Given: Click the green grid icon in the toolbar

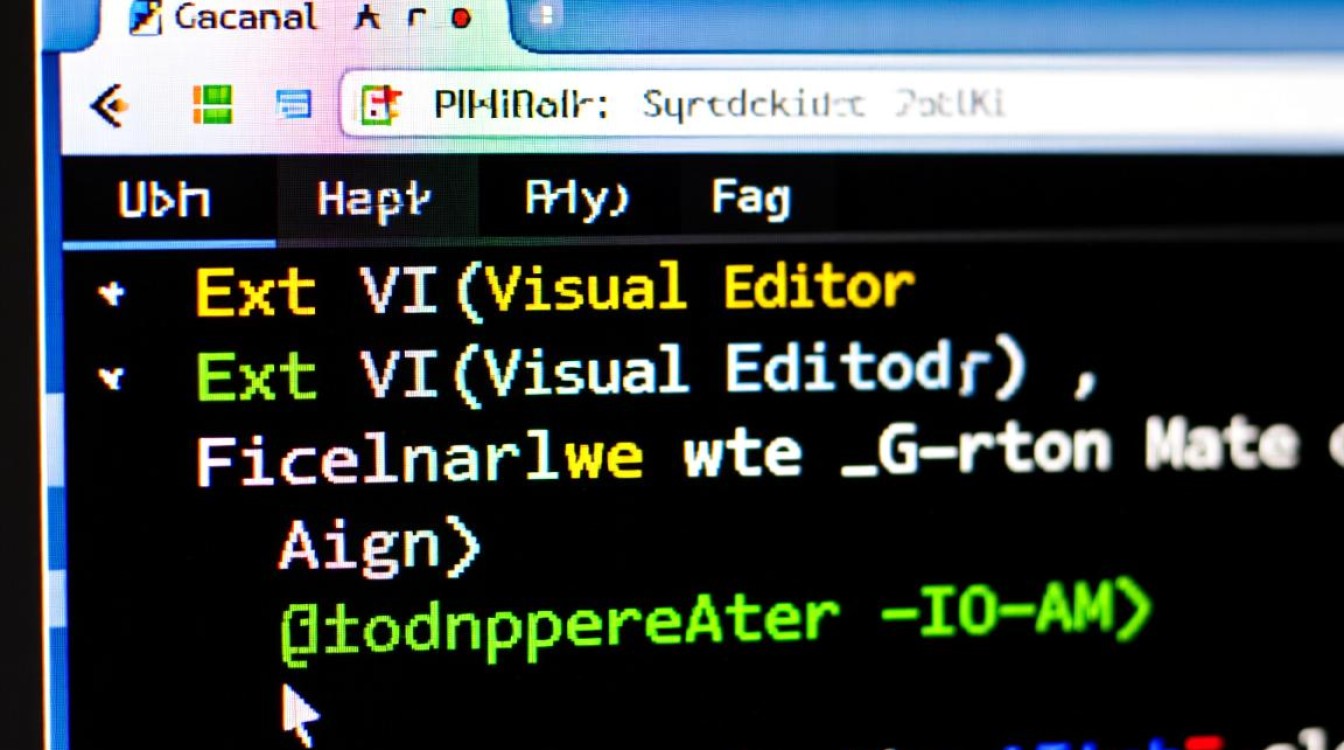Looking at the screenshot, I should click(212, 105).
